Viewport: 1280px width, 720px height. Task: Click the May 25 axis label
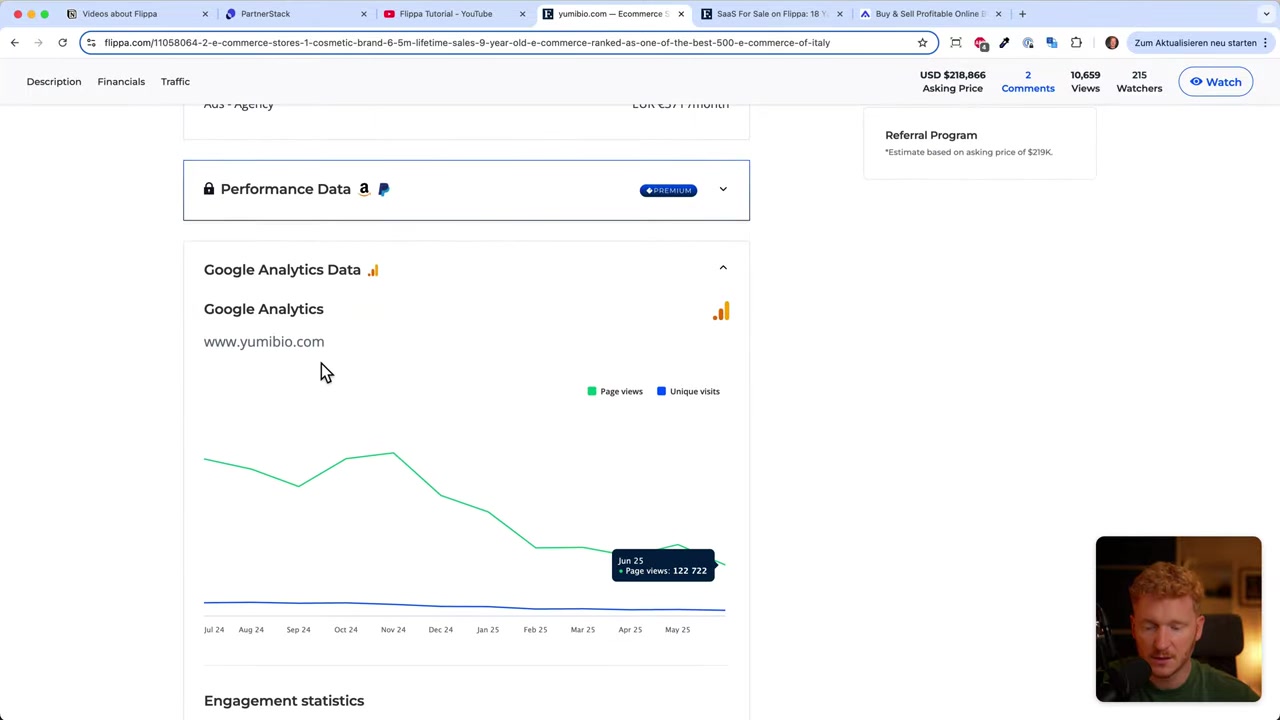click(677, 629)
